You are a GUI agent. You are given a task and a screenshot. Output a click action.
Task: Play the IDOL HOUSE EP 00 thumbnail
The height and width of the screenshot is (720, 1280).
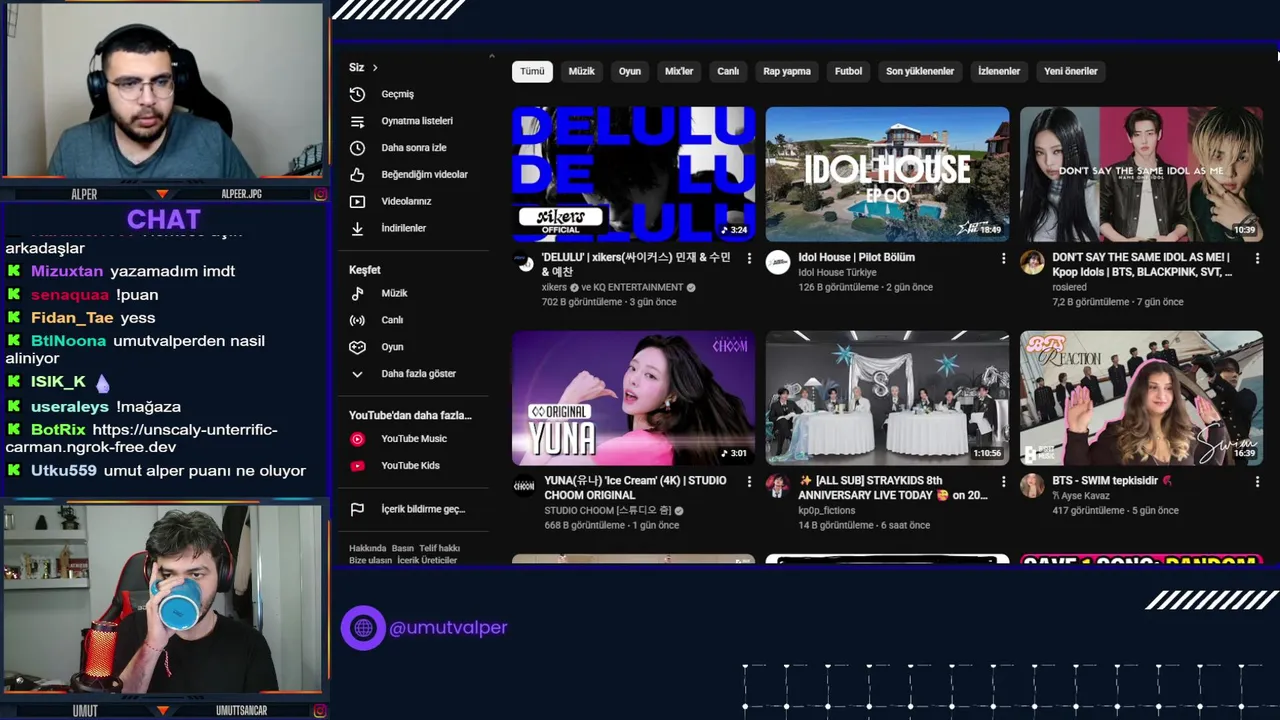point(887,174)
